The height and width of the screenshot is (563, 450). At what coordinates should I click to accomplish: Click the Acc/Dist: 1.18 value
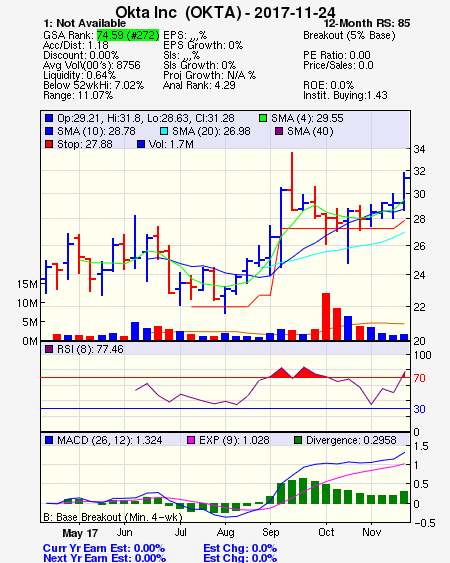[76, 45]
